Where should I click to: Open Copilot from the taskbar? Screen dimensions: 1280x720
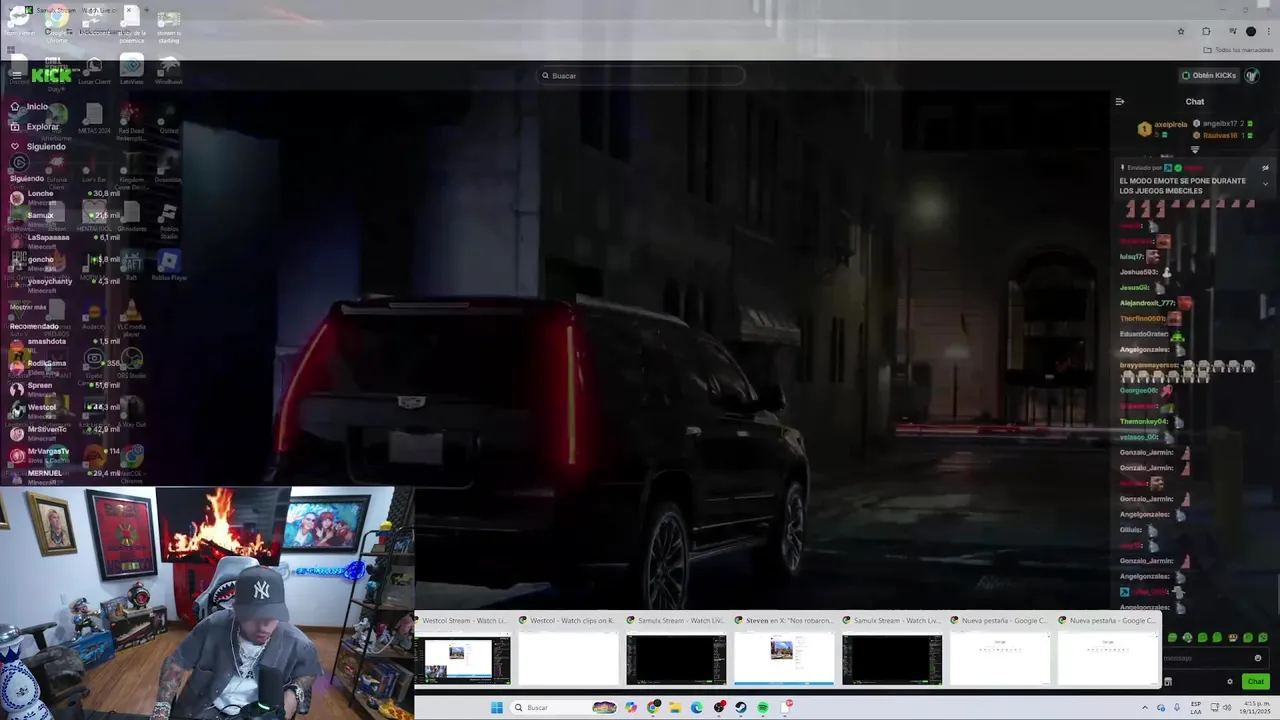tap(631, 708)
